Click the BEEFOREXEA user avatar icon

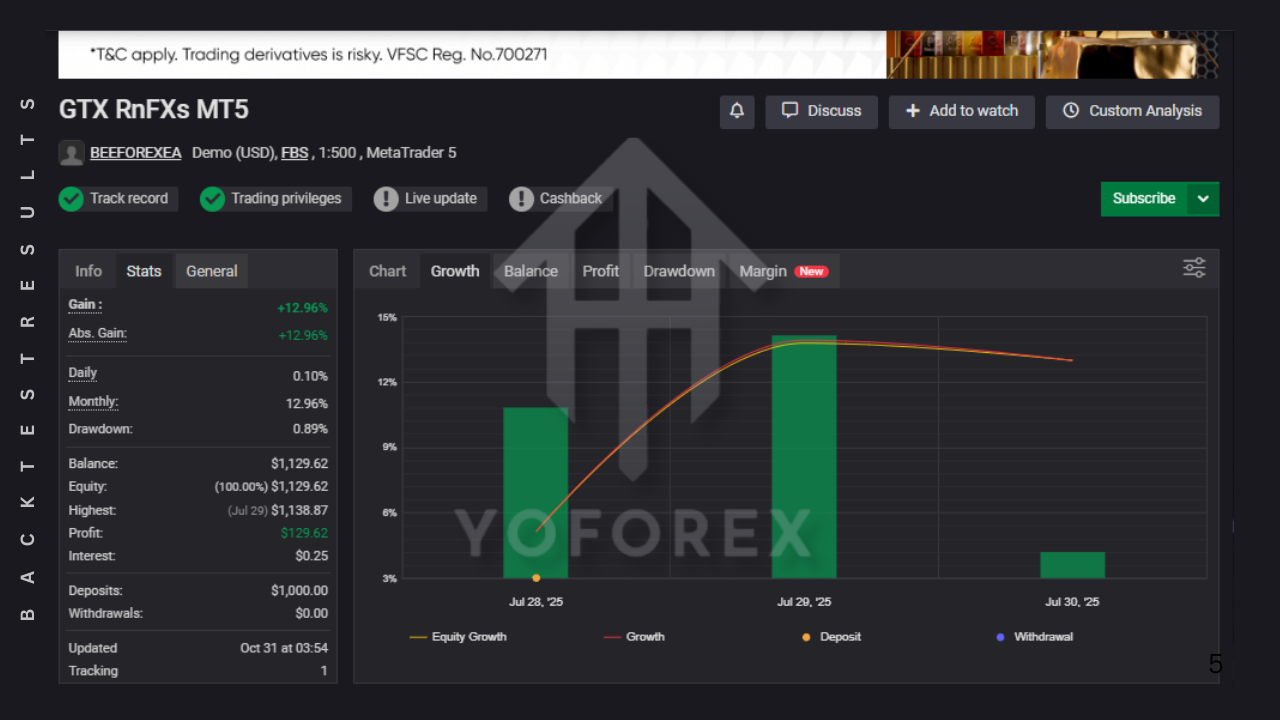coord(71,153)
